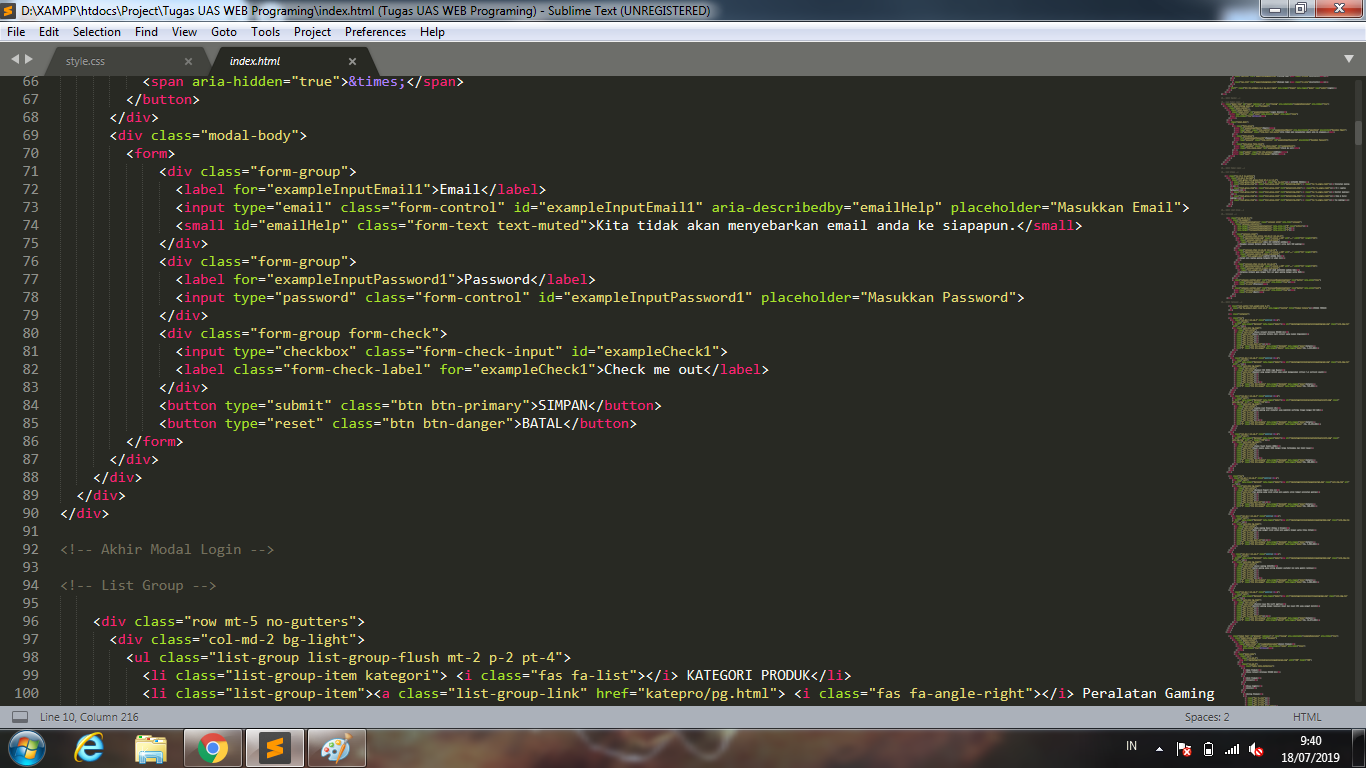Launch the paint palette image editor from taskbar
This screenshot has width=1366, height=768.
click(x=336, y=747)
